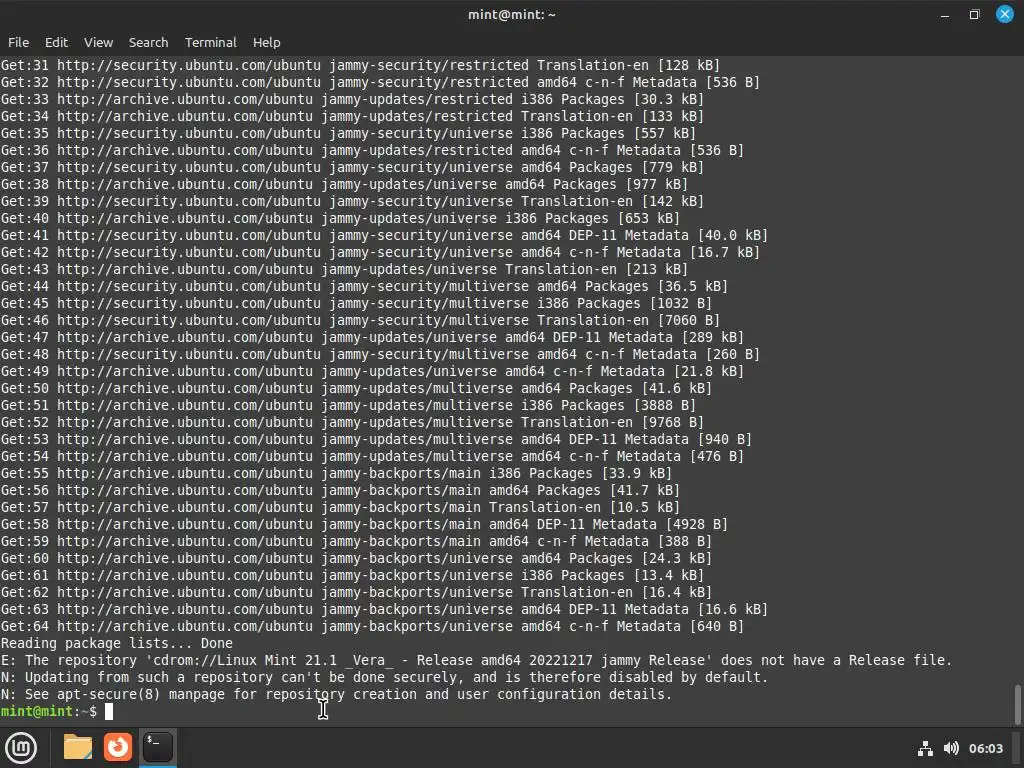This screenshot has height=768, width=1024.
Task: Click the Get:52 line with 9768 B
Action: (352, 422)
